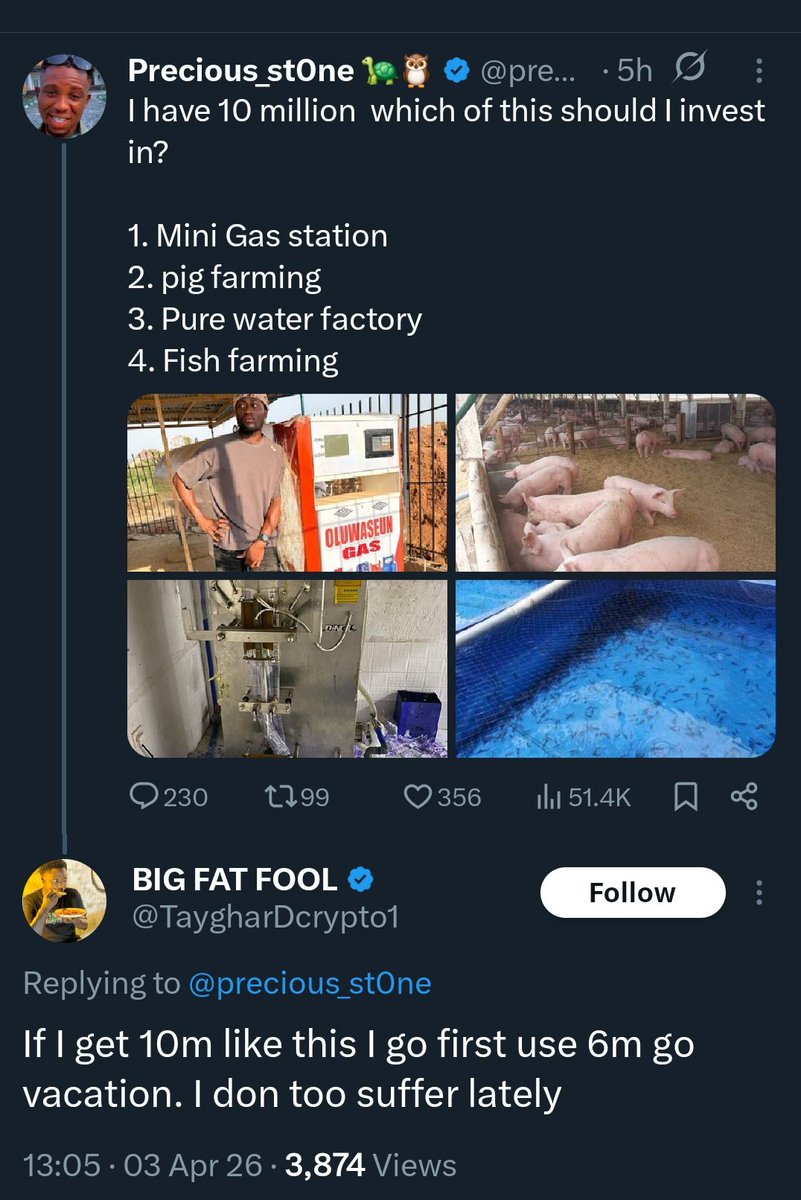Repost the 10 million investment tweet
The image size is (801, 1200).
coord(296,796)
